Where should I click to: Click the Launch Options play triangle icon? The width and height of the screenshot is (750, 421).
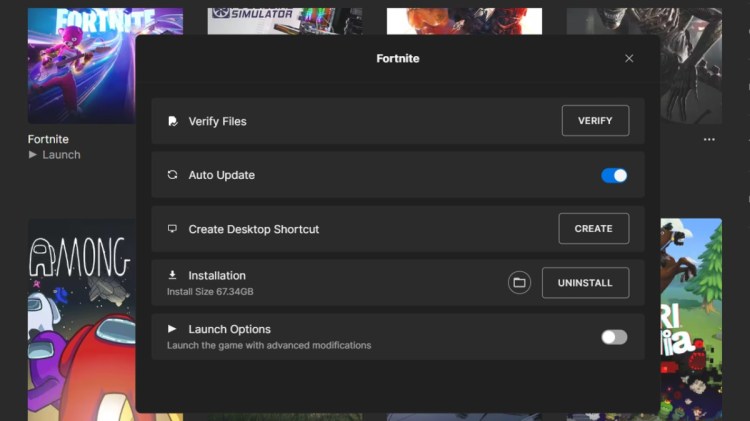coord(172,329)
